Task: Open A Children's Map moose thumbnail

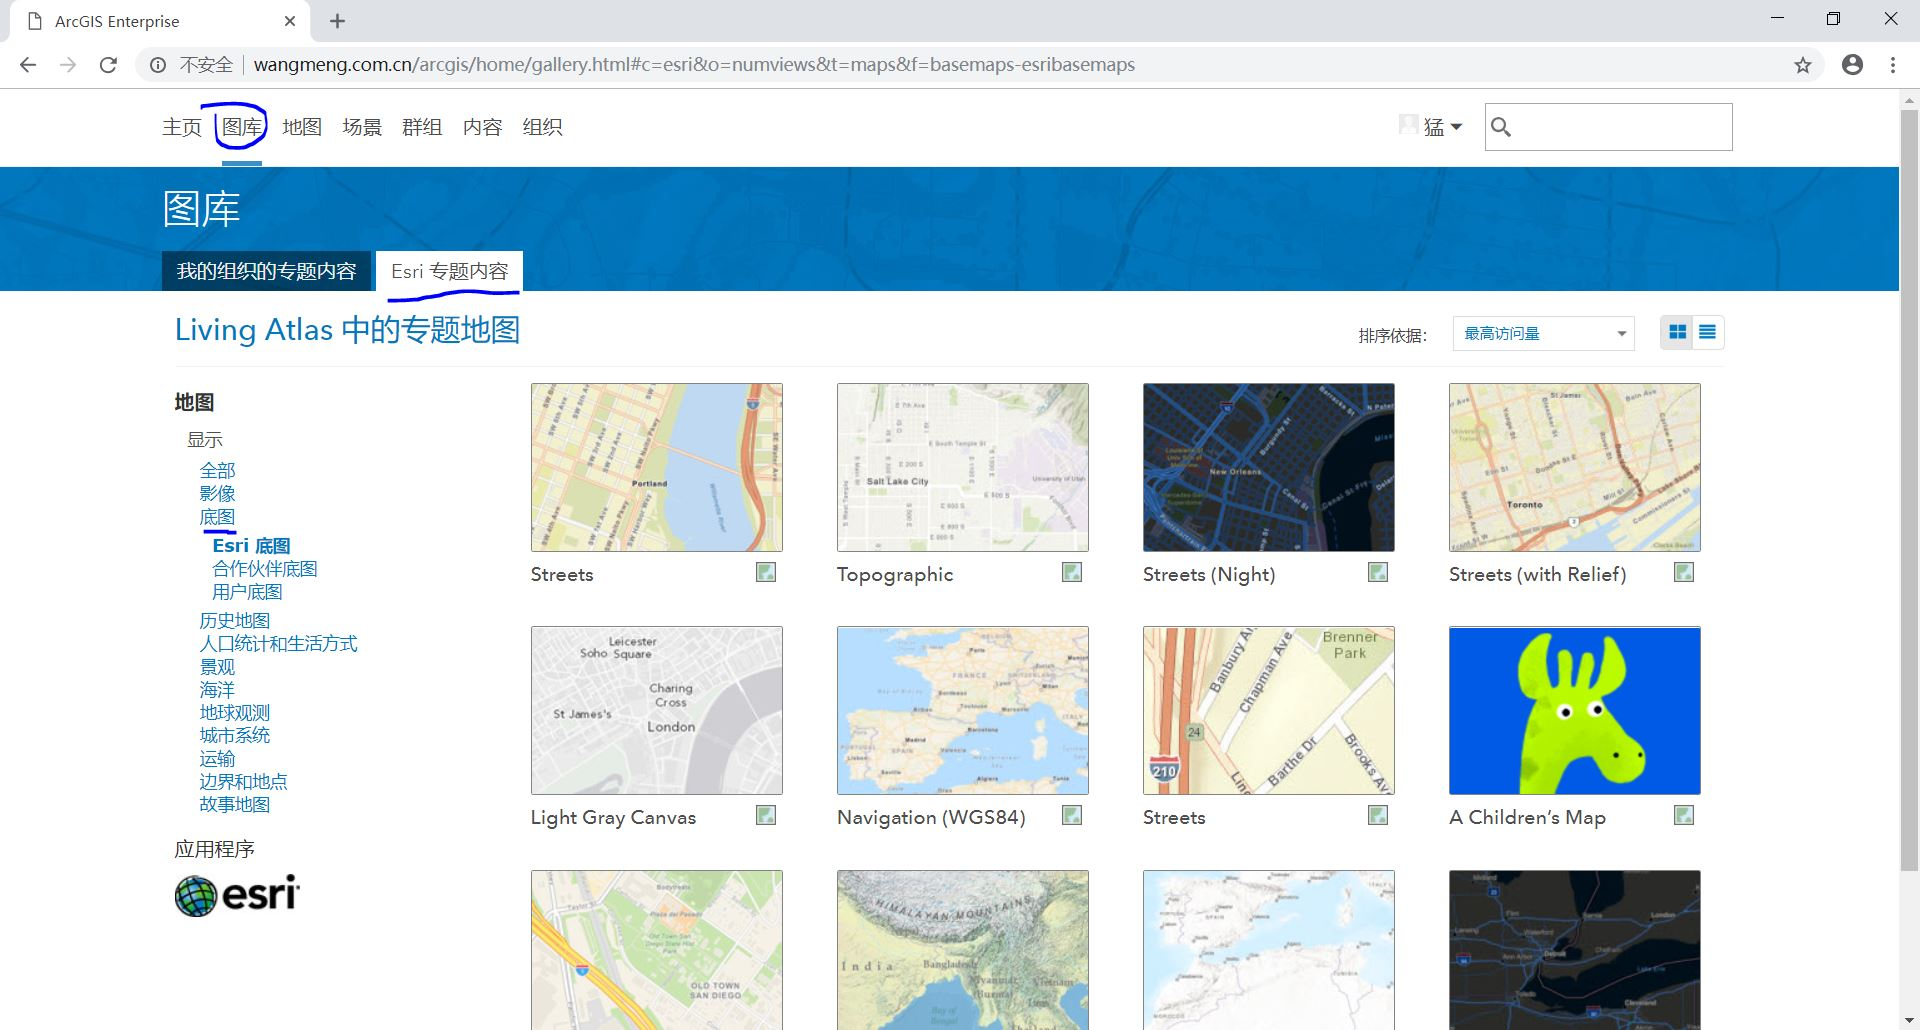Action: pos(1575,710)
